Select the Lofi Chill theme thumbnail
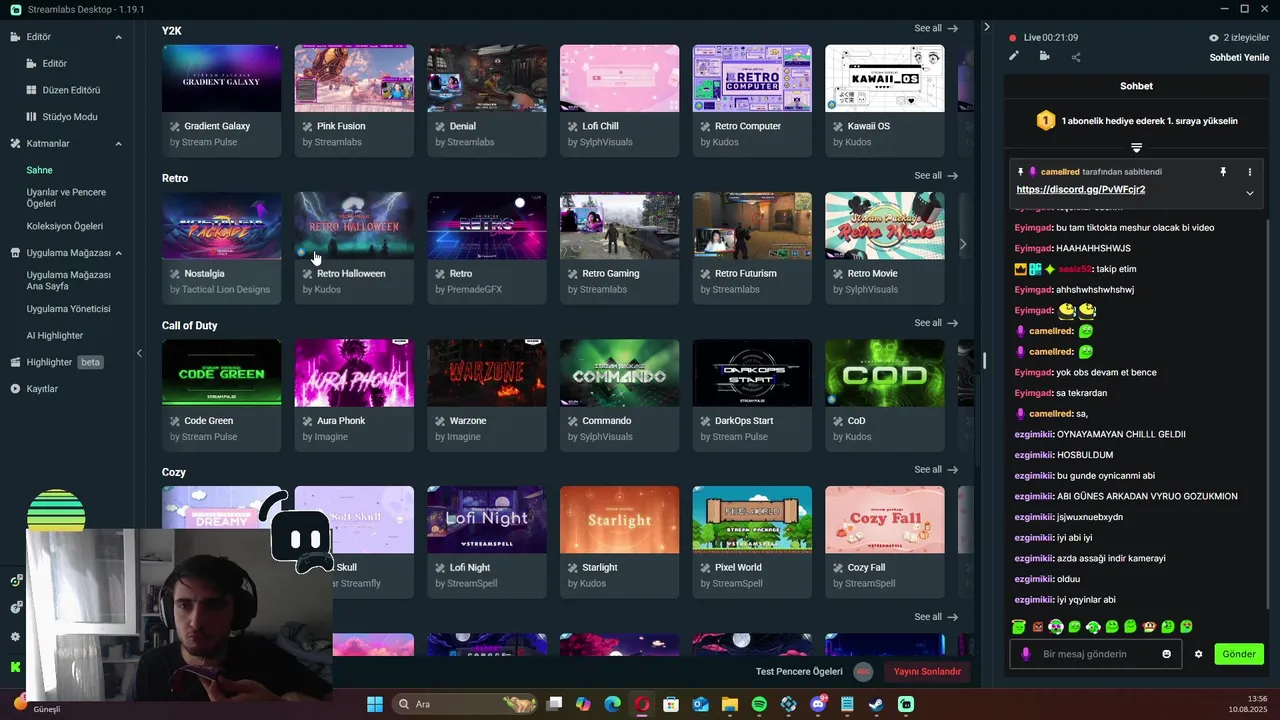Image resolution: width=1280 pixels, height=720 pixels. pos(619,78)
